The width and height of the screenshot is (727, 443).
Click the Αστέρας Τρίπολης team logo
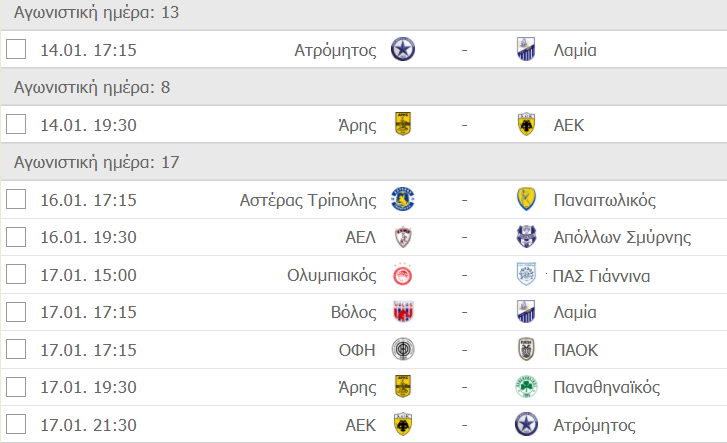403,200
